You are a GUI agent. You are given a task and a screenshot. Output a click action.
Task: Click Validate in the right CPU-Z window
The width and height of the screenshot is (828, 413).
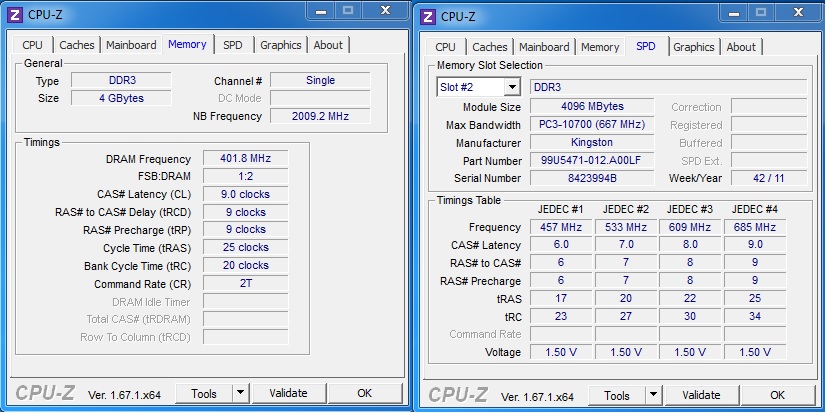pyautogui.click(x=701, y=395)
